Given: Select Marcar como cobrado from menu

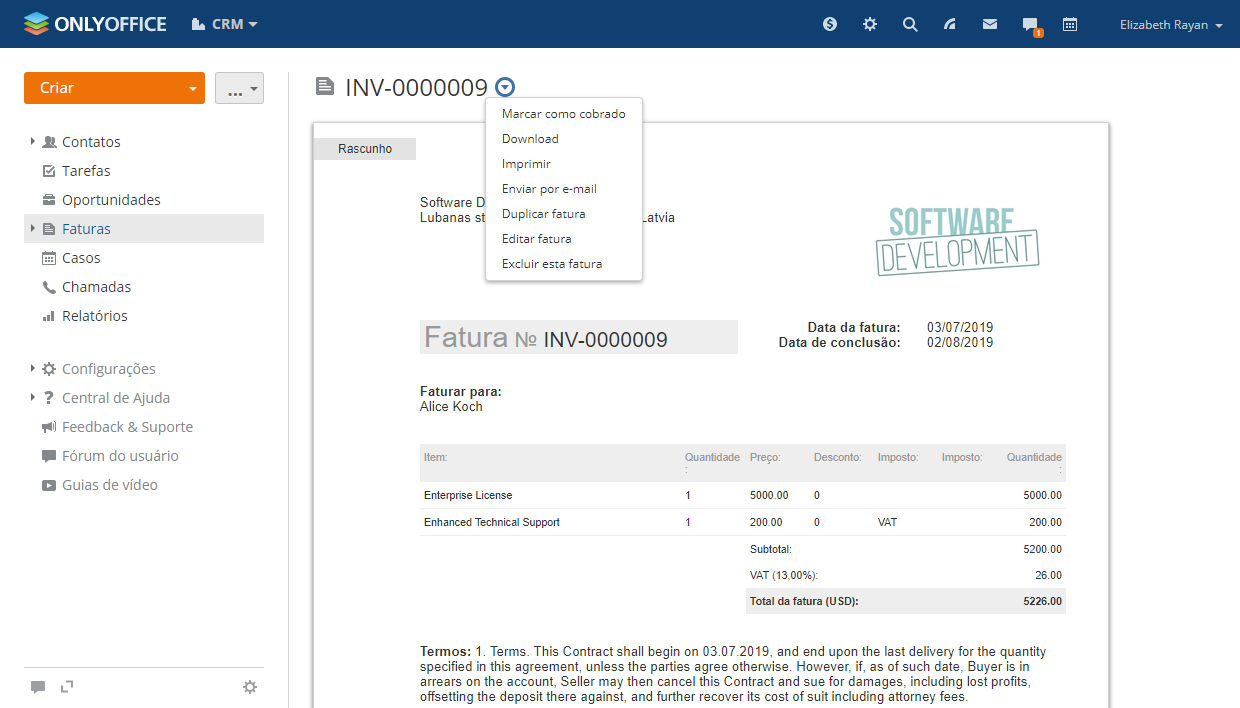Looking at the screenshot, I should (x=563, y=114).
